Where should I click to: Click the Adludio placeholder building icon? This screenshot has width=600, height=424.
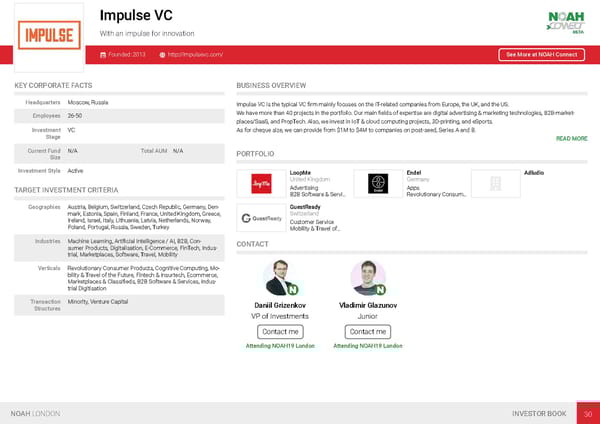point(497,184)
